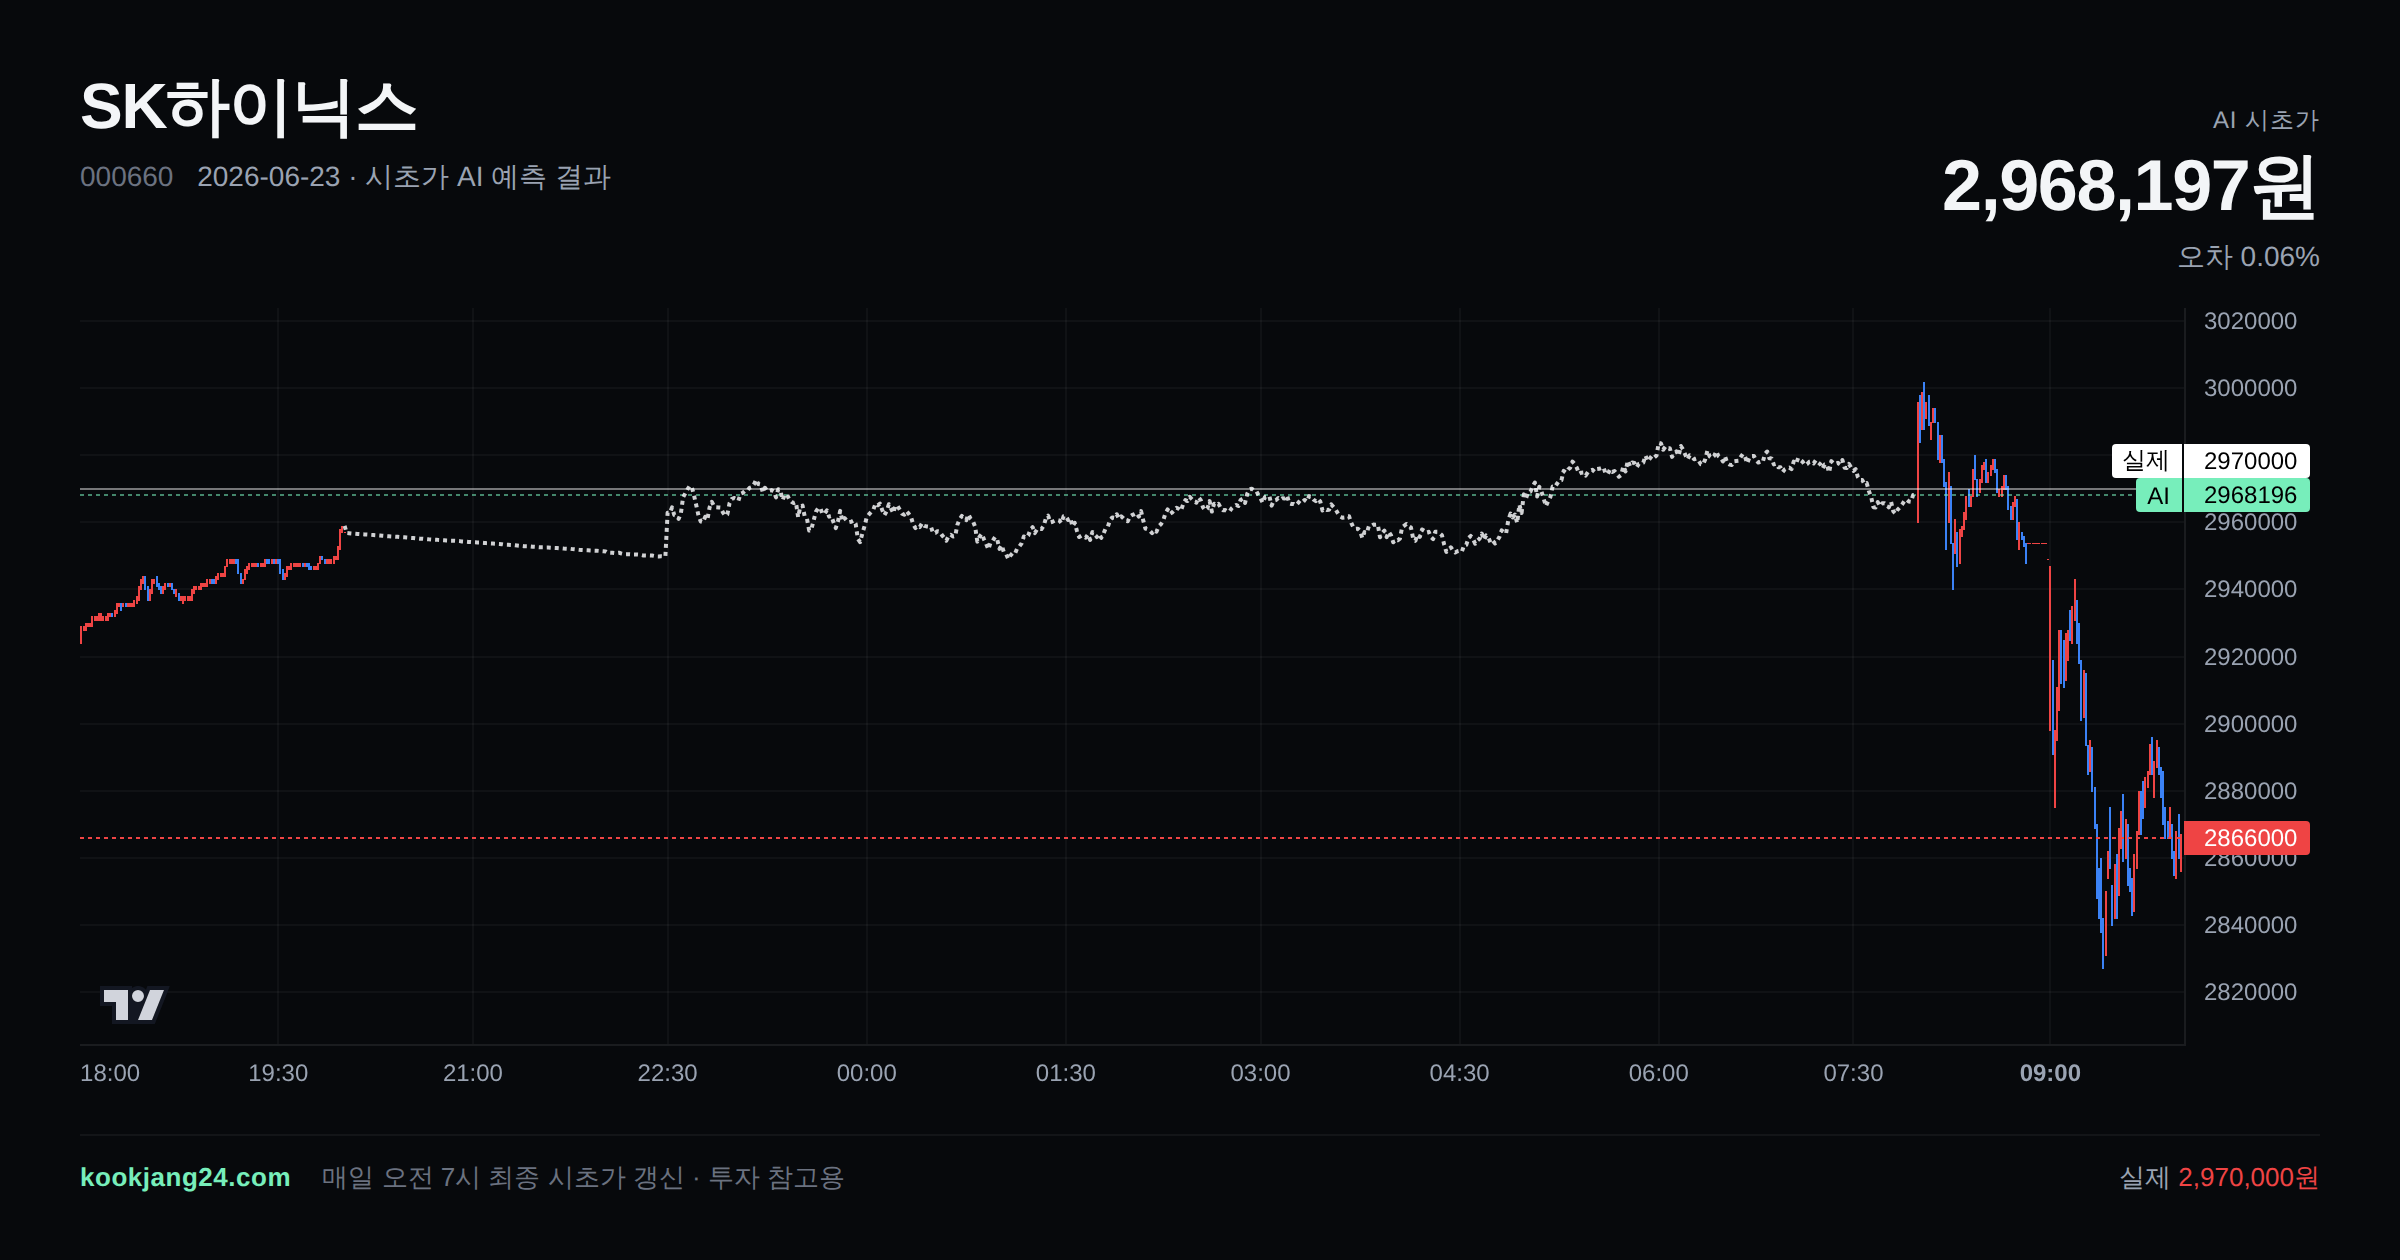Click the 06:00 time axis label
The width and height of the screenshot is (2400, 1260).
pos(1658,1073)
